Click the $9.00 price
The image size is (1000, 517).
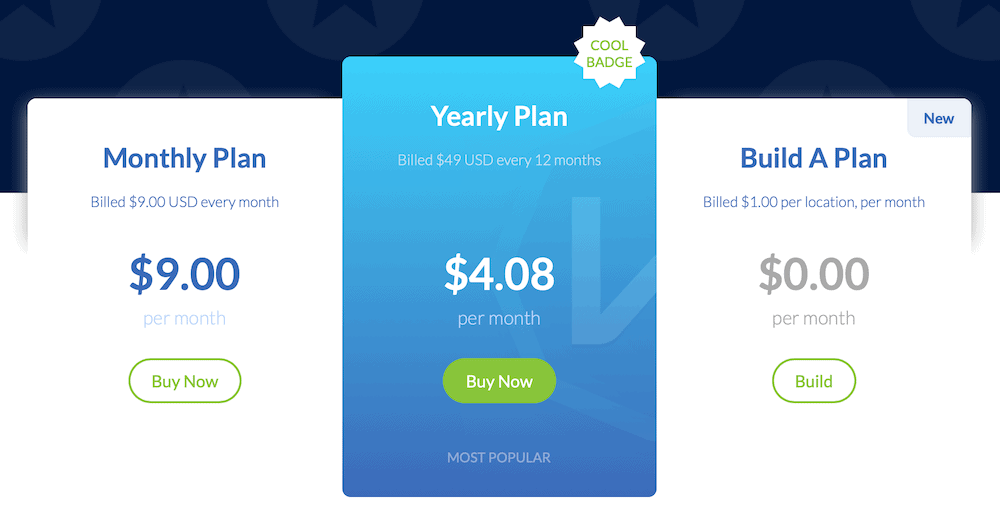185,274
